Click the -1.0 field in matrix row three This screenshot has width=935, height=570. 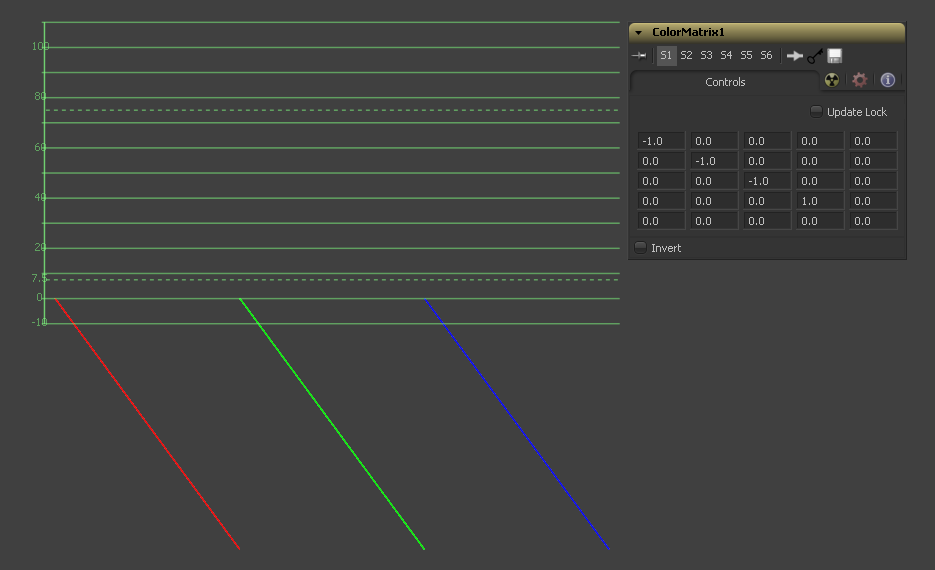[767, 181]
